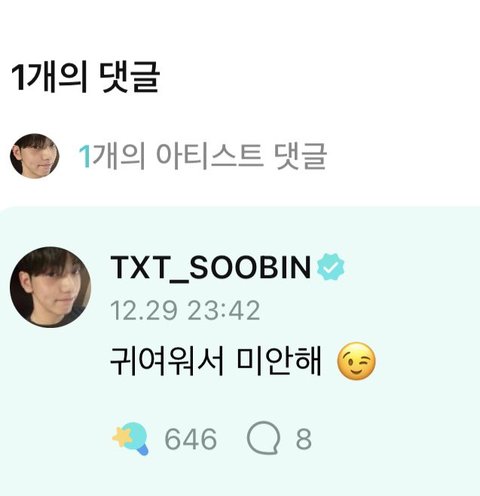Click the word 미안해 in the comment

tap(279, 361)
